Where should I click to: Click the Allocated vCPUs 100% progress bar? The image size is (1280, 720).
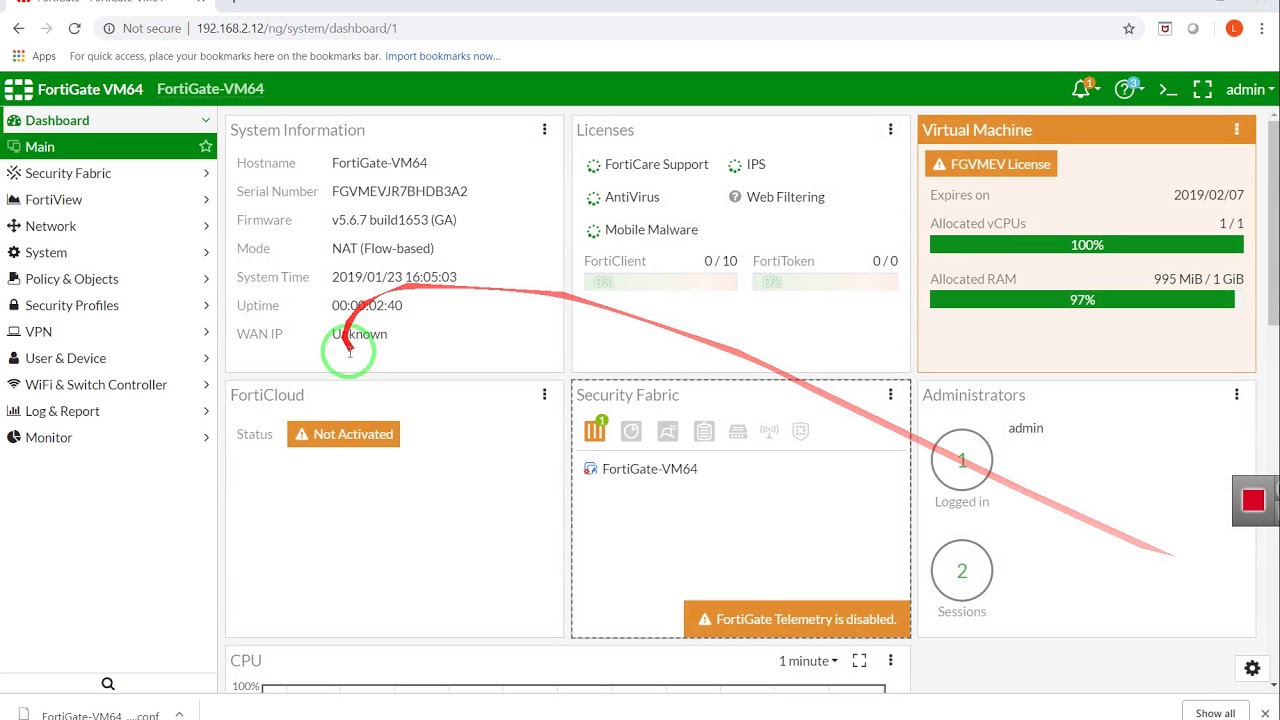1087,245
